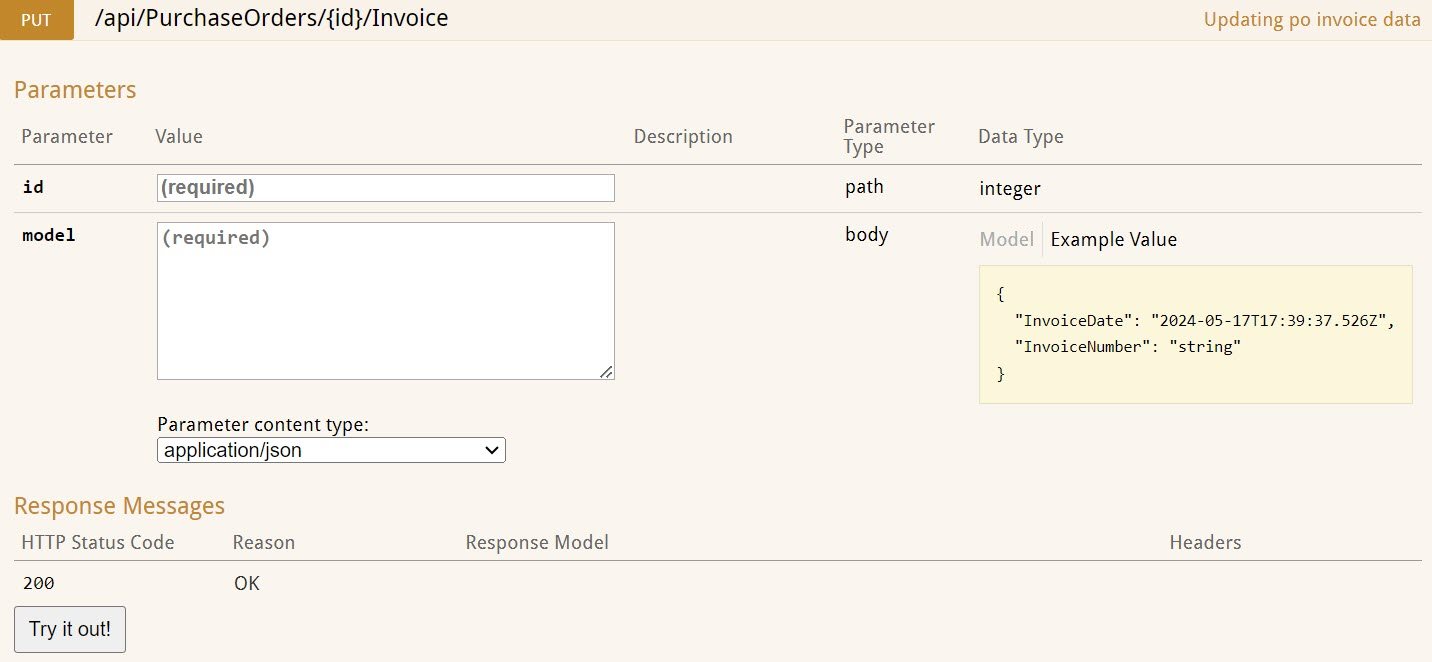Open the endpoint path /api/PurchaseOrders/{id}/Invoice
Screen dimensions: 1432x662
[x=272, y=18]
